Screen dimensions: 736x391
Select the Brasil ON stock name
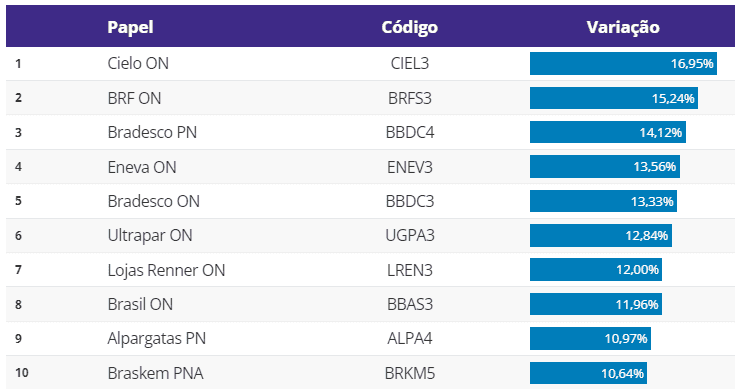140,305
